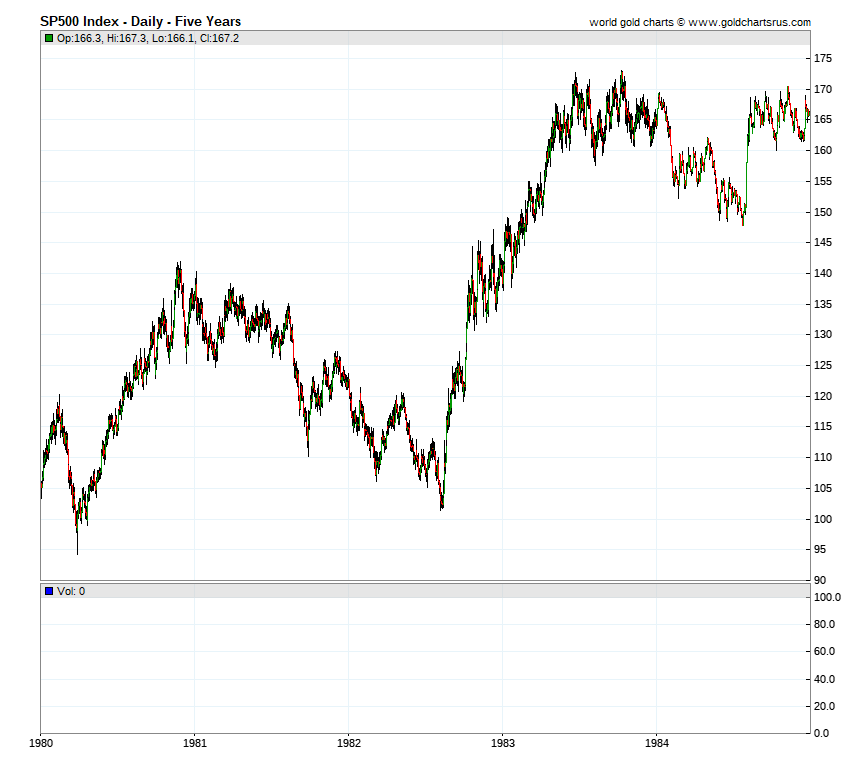This screenshot has width=850, height=769.
Task: Click the 1981 x-axis label
Action: (195, 743)
